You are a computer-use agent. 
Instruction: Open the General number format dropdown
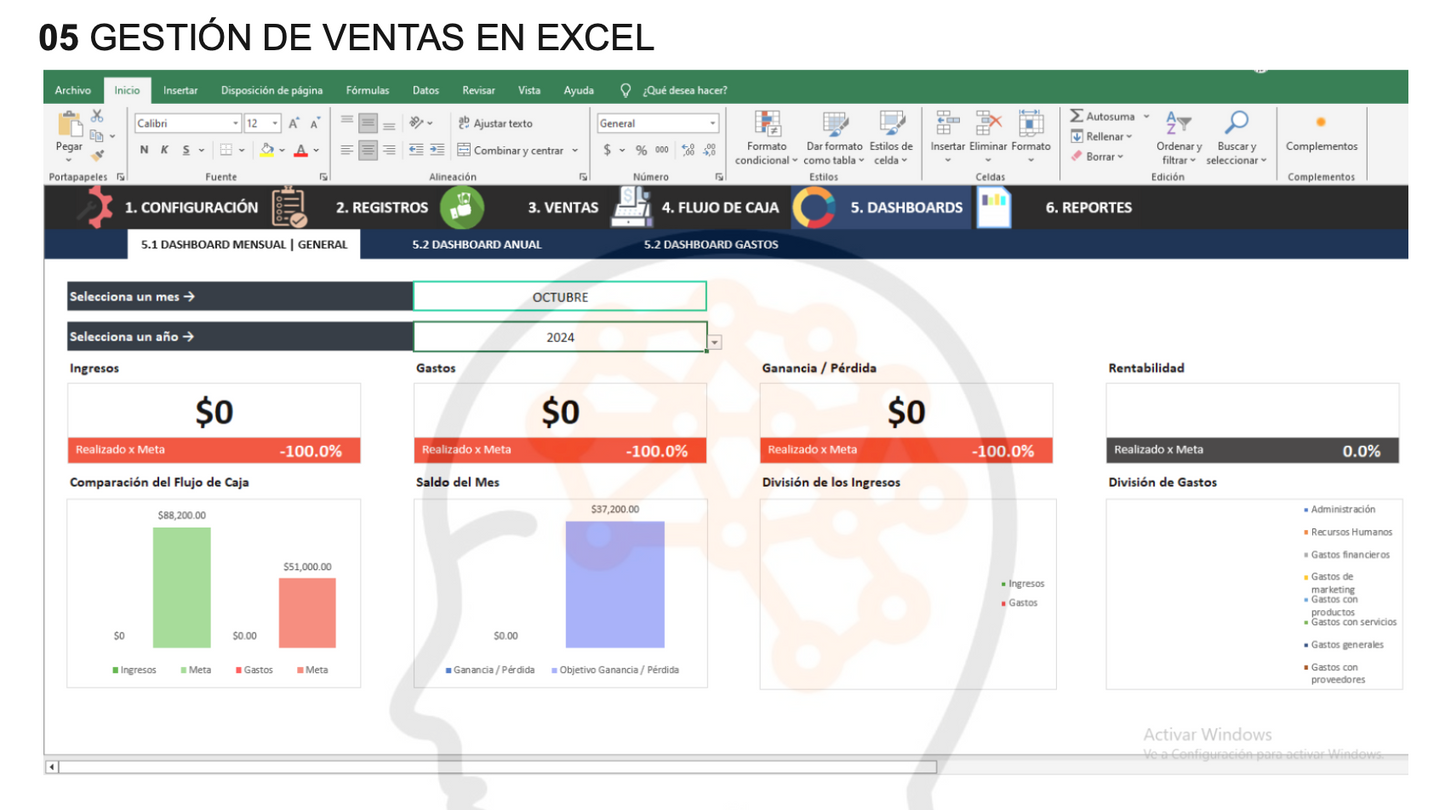pos(713,124)
